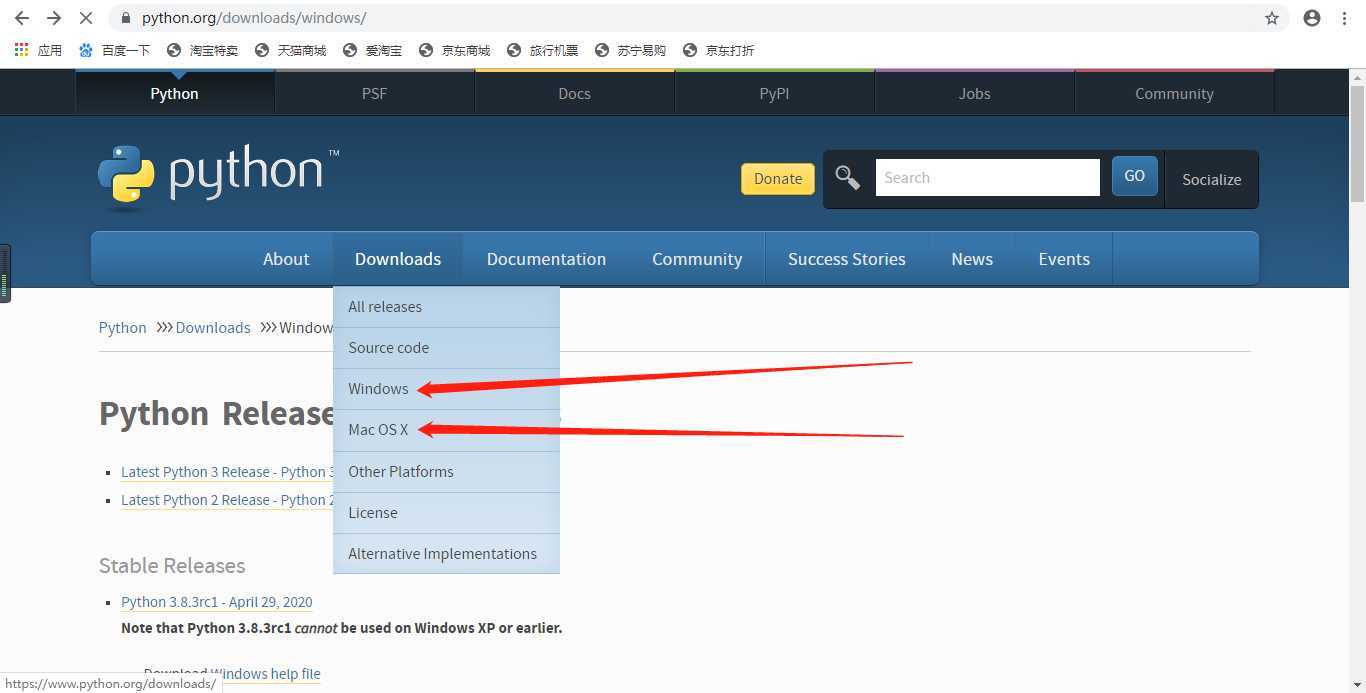Open the 京东打折 bookmark

(718, 50)
